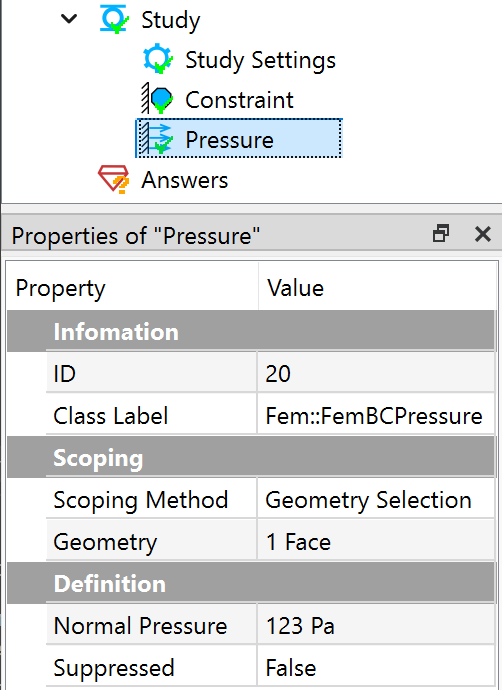Collapse the Study tree node
The height and width of the screenshot is (690, 502).
69,19
